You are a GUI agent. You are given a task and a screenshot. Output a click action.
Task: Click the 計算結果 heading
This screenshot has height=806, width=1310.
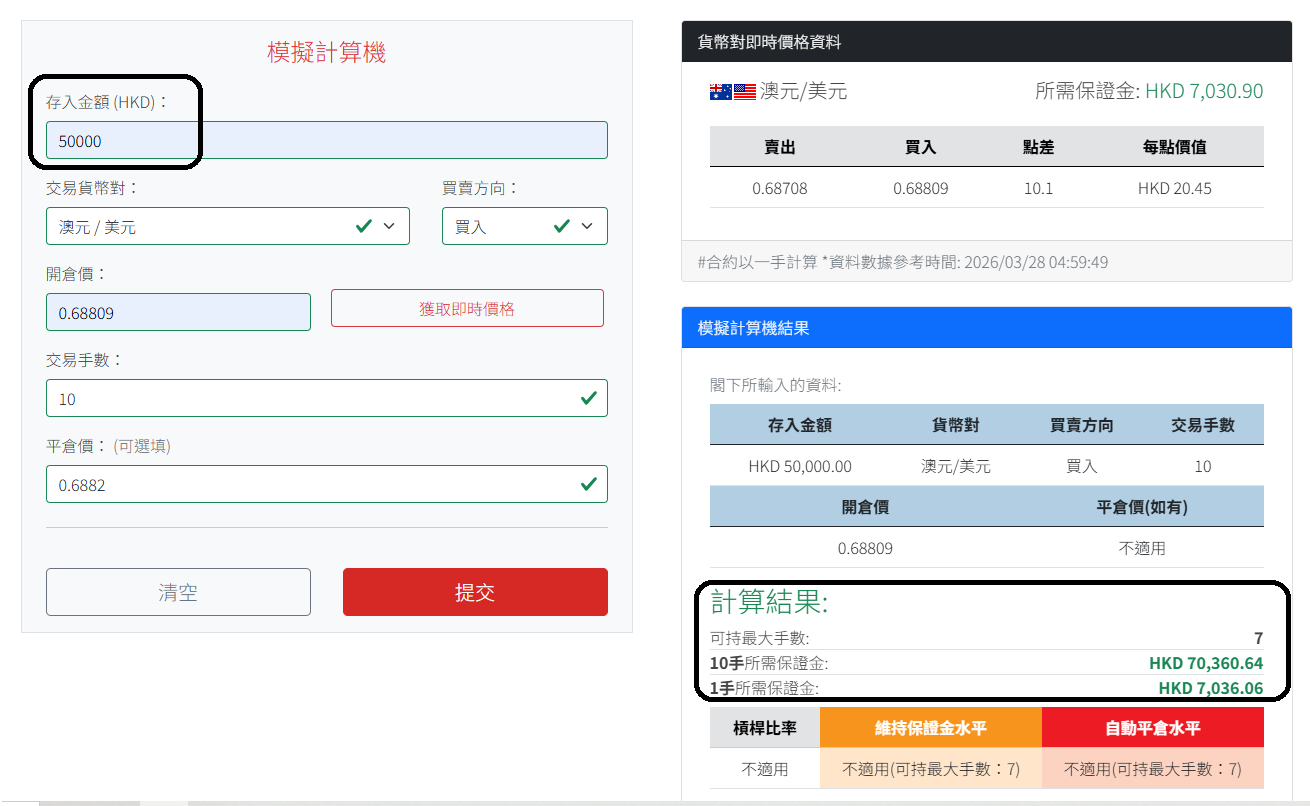coord(769,602)
